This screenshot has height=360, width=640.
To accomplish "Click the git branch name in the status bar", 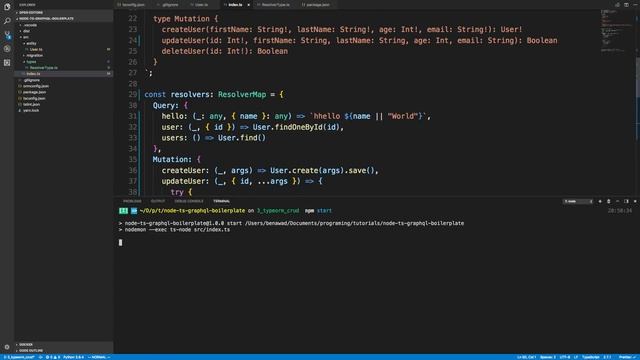I will [x=19, y=357].
